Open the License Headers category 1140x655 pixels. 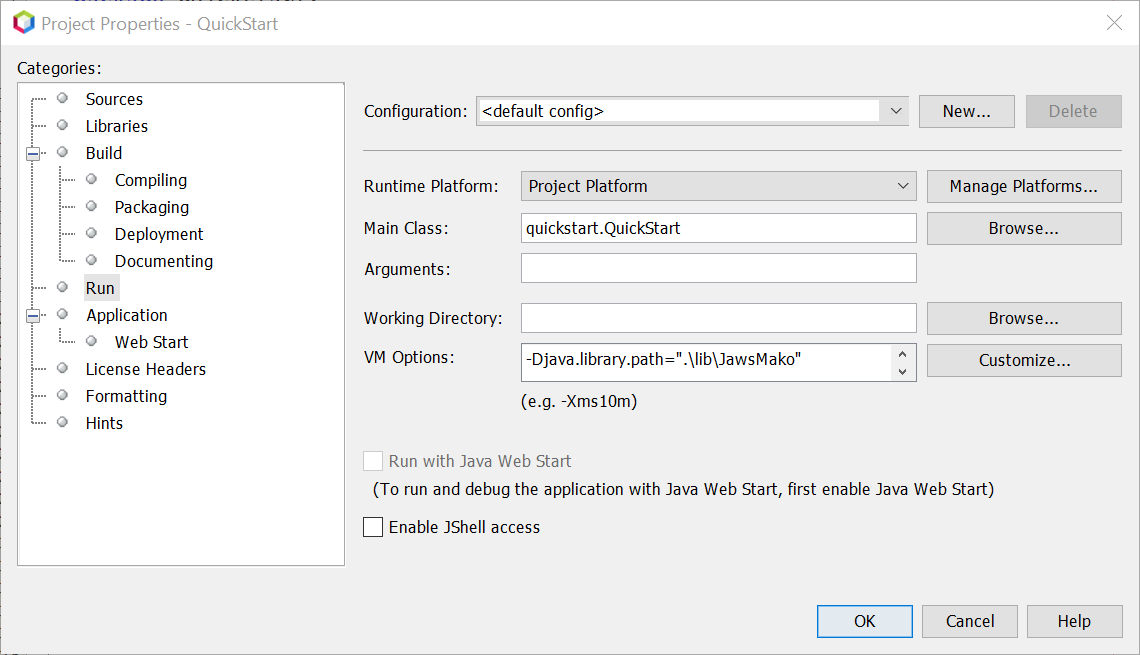[x=145, y=369]
